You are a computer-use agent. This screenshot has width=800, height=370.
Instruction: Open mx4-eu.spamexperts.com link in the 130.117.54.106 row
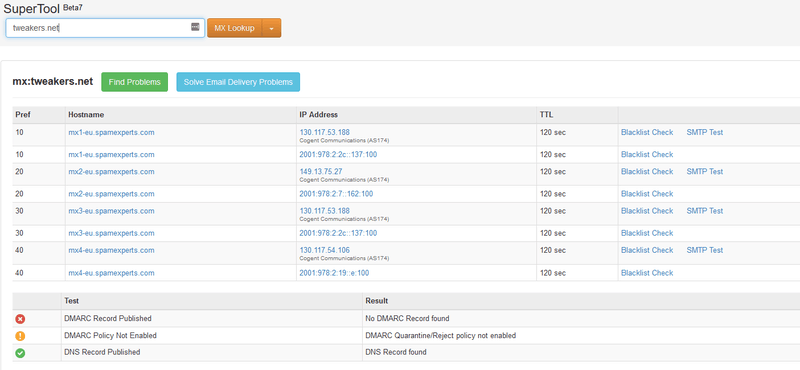coord(111,250)
